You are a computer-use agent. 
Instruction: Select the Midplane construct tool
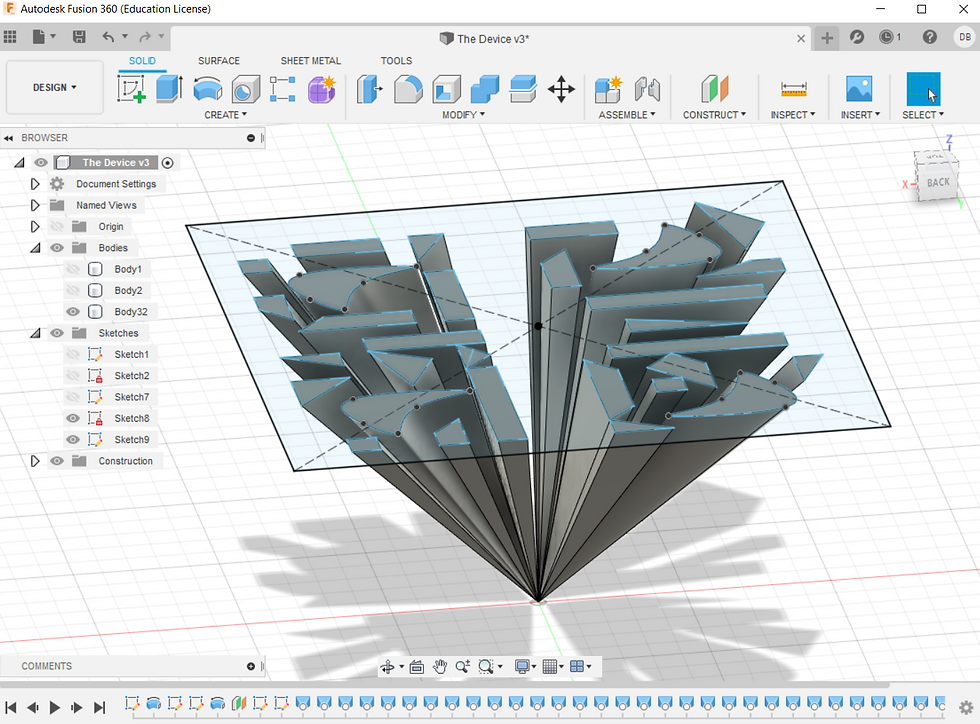714,89
